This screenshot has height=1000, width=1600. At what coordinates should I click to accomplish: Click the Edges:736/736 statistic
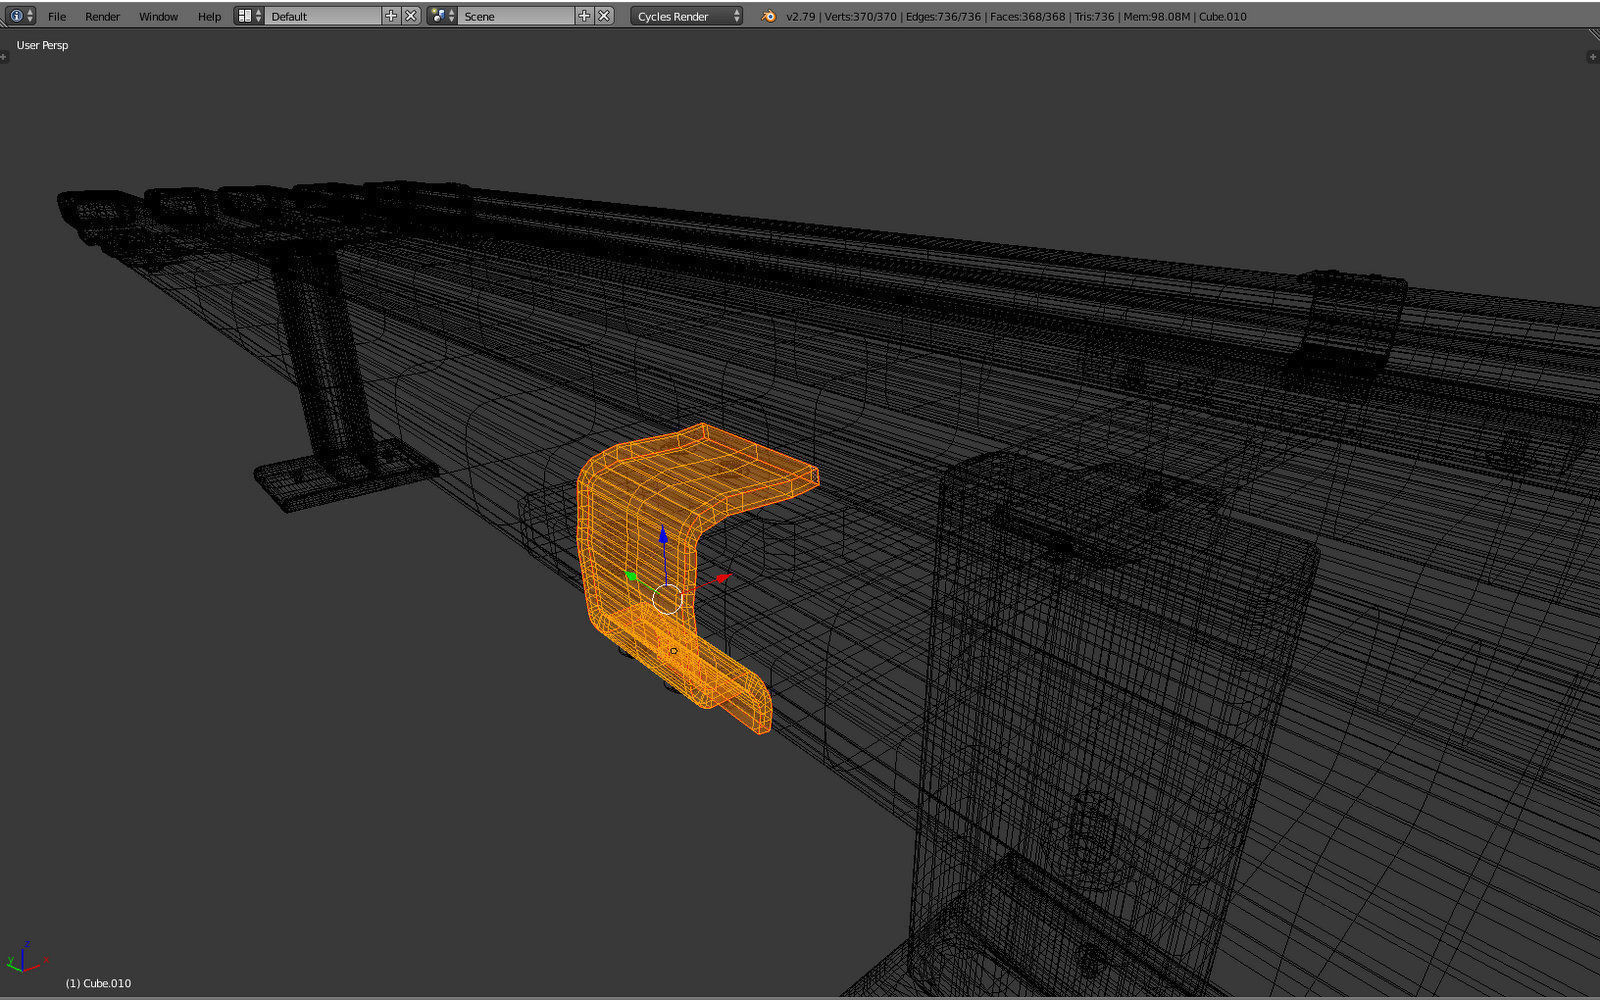pos(943,16)
